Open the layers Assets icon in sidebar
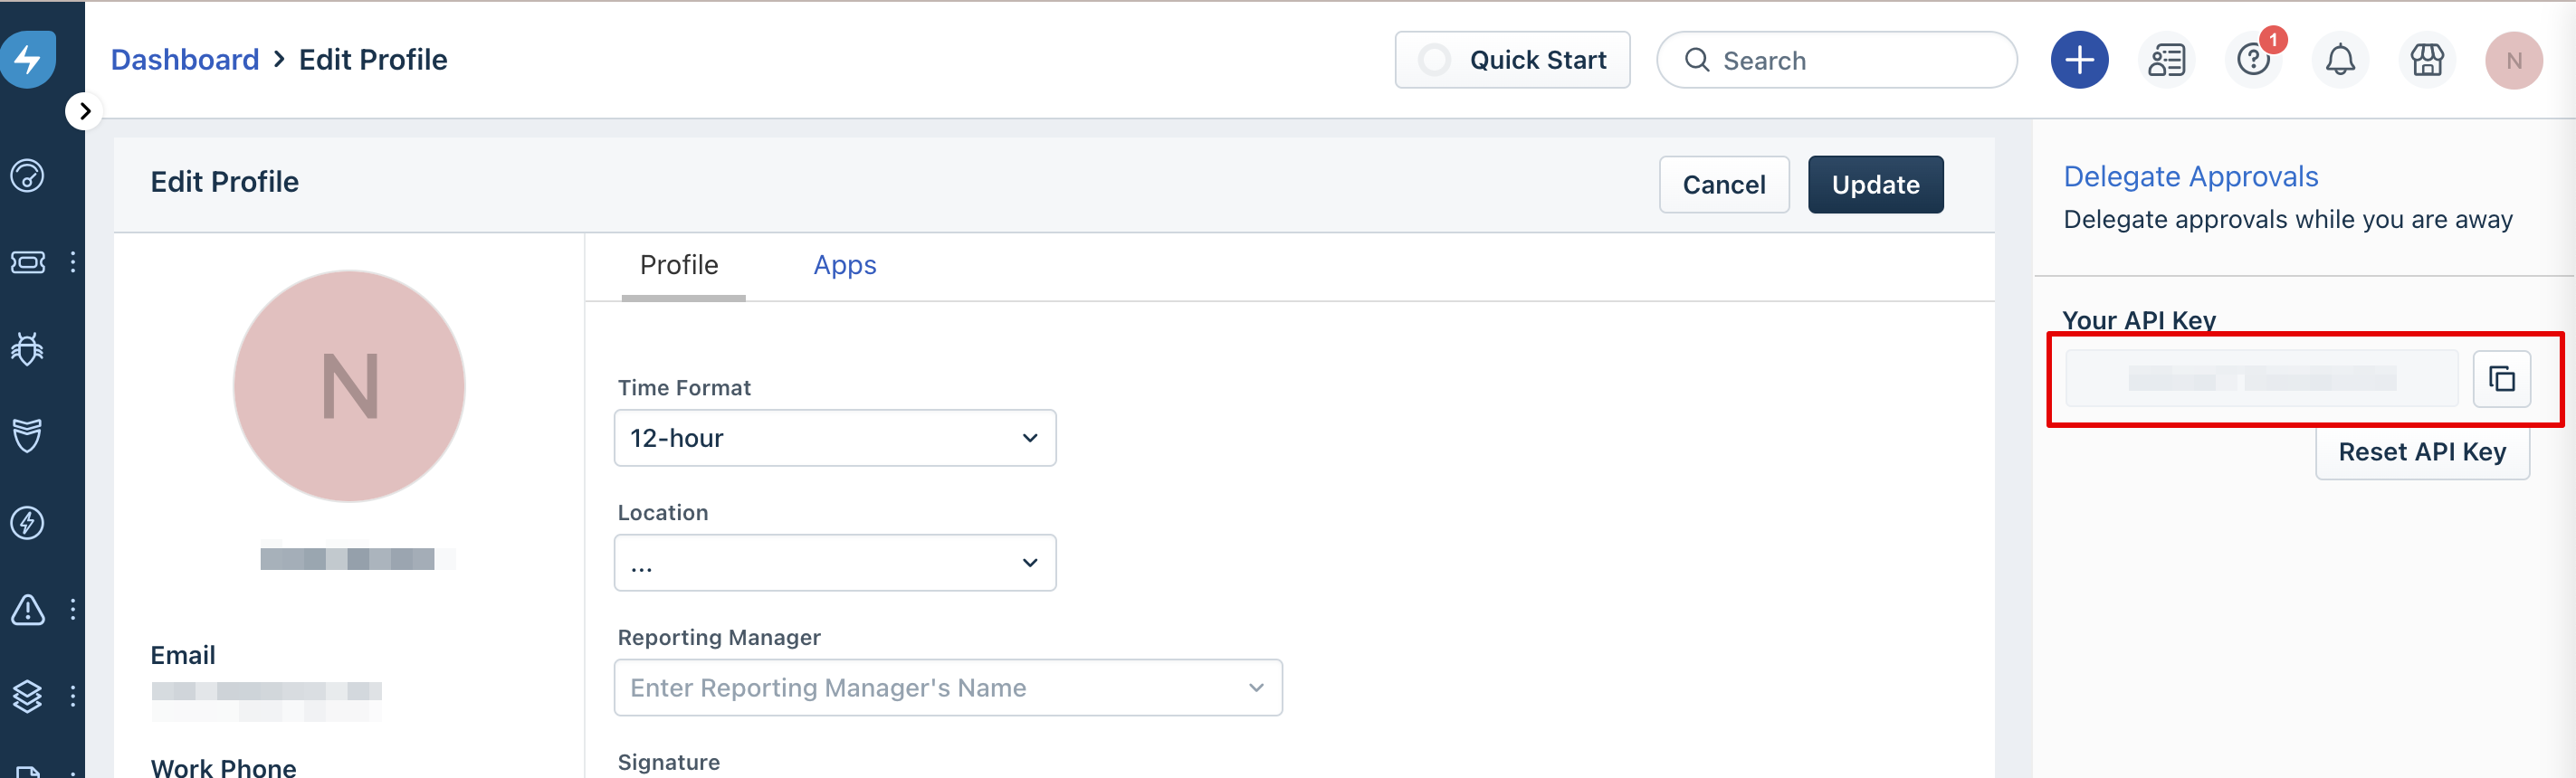 click(x=27, y=695)
